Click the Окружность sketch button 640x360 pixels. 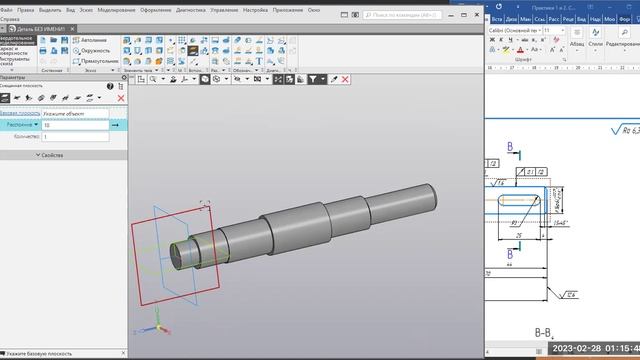(92, 51)
